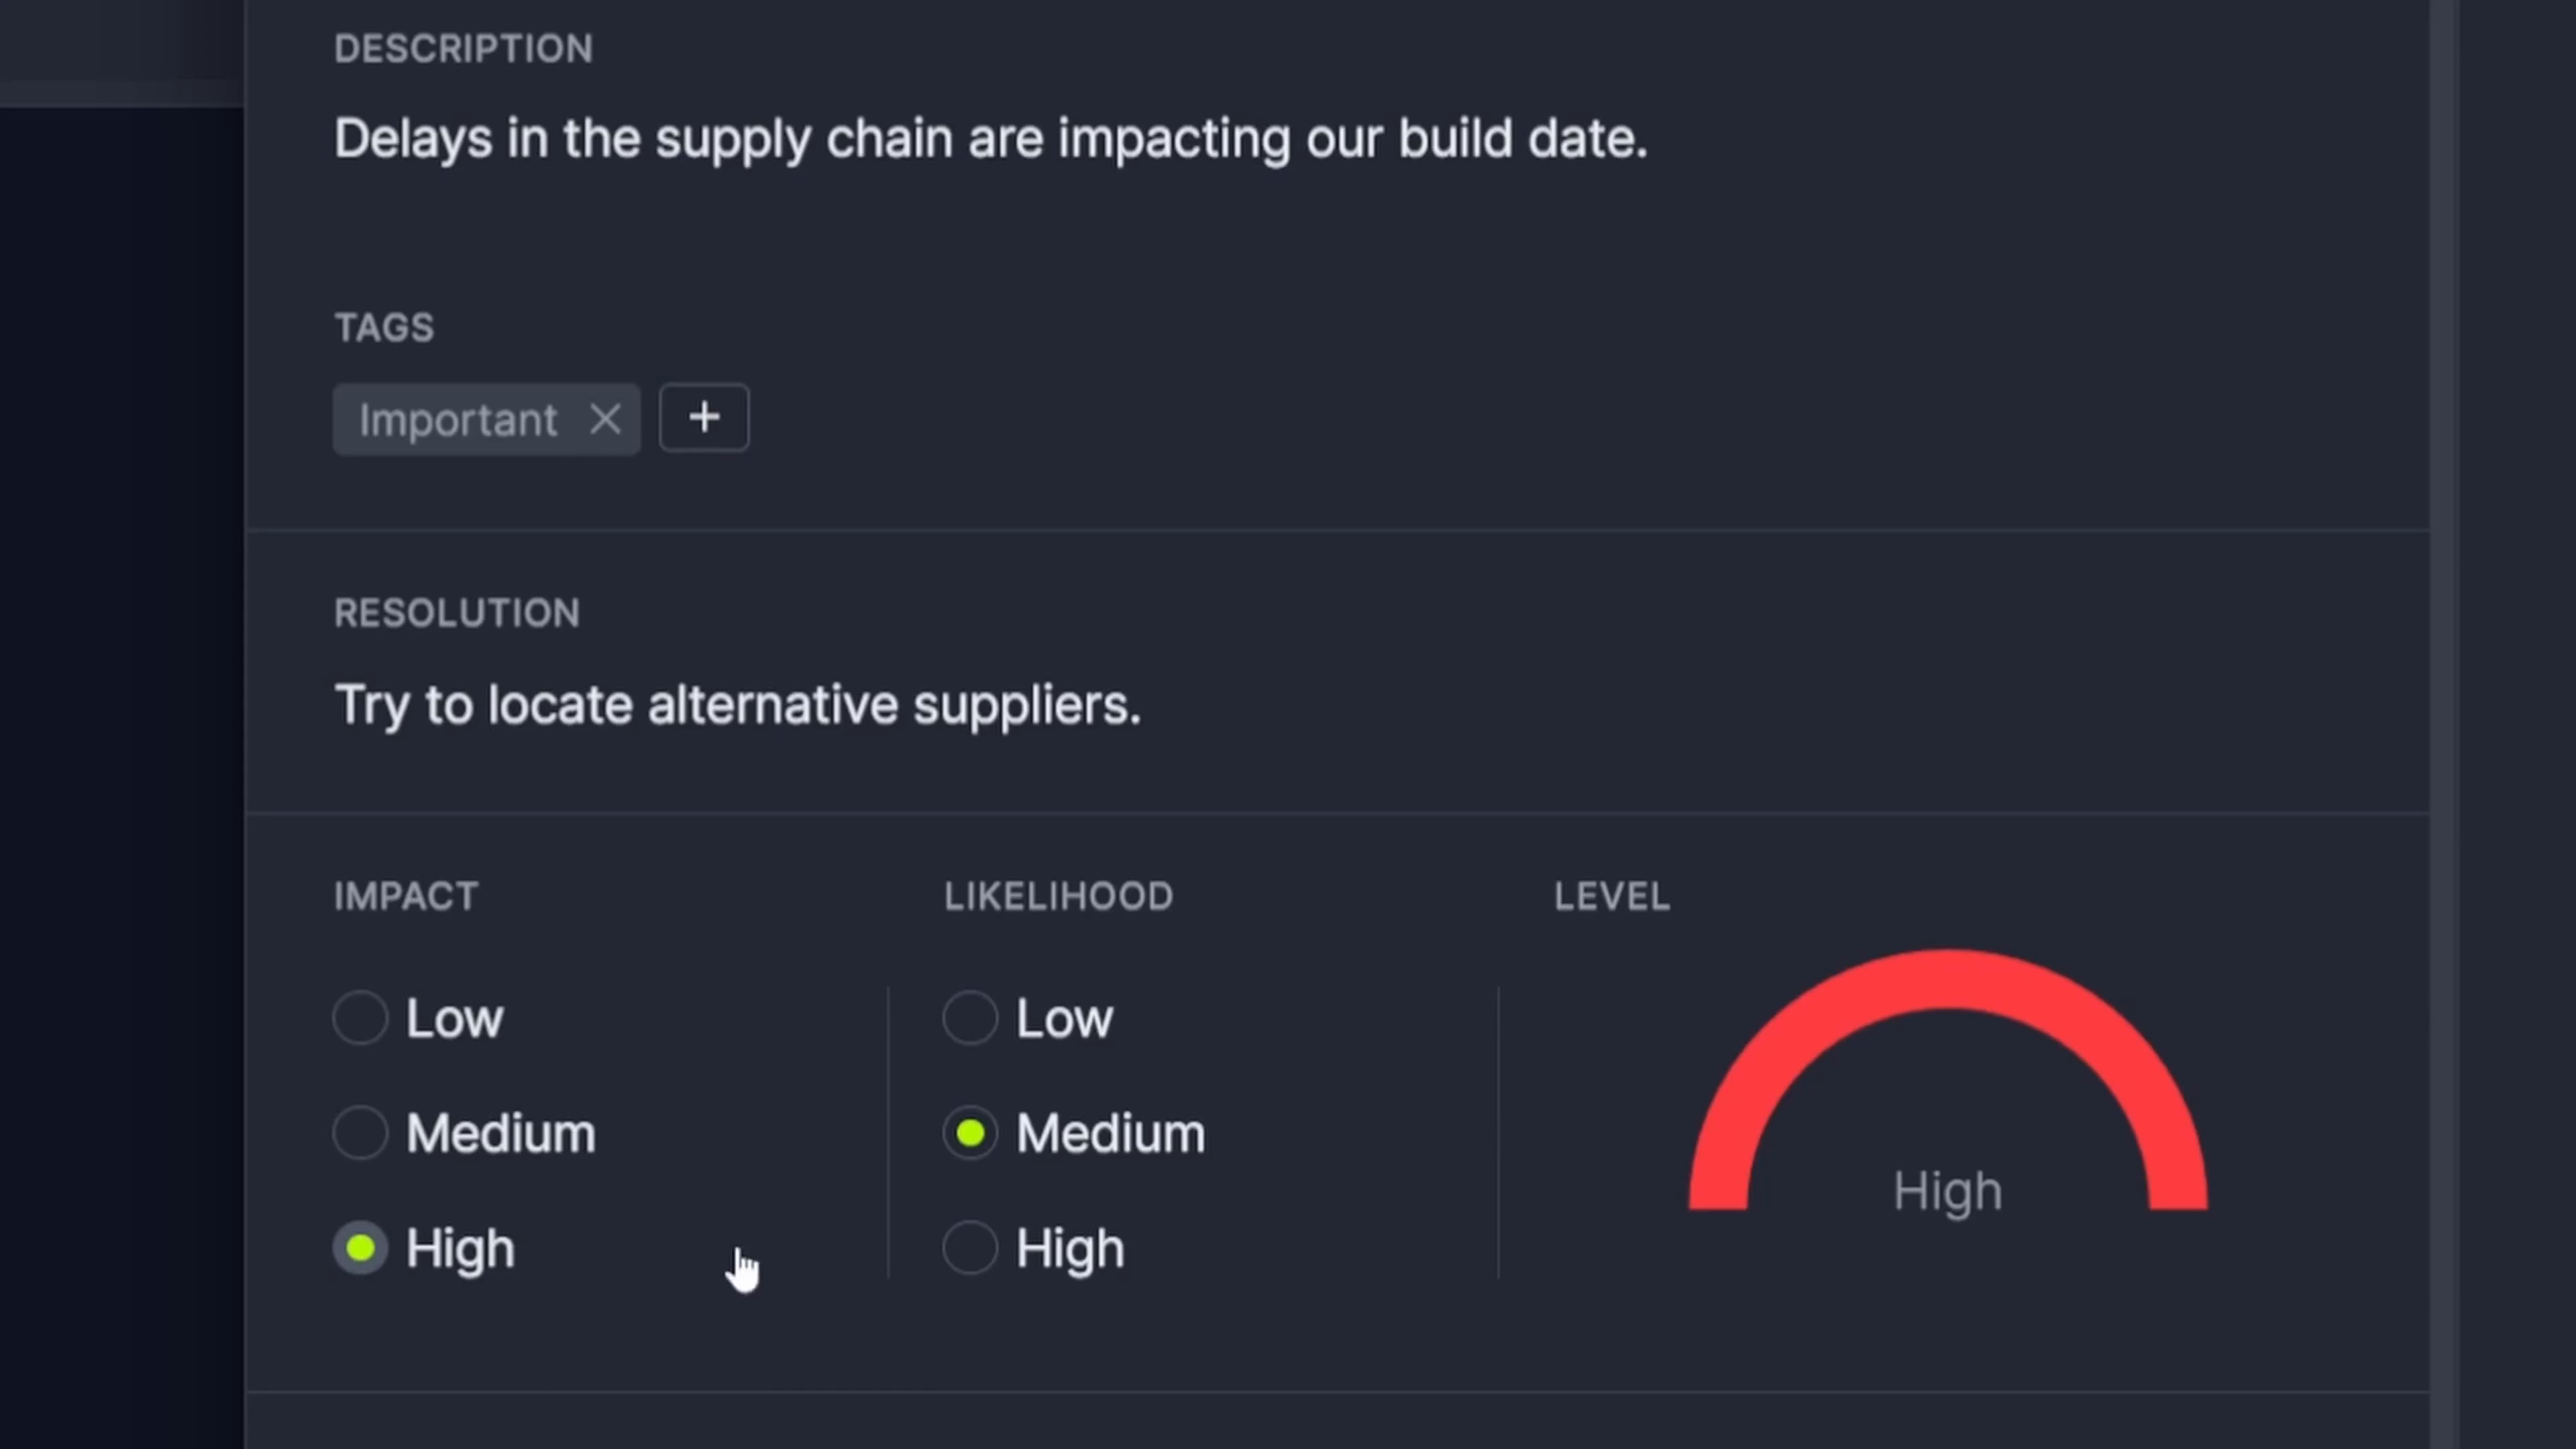Set Likelihood to High
The width and height of the screenshot is (2576, 1449).
click(970, 1248)
